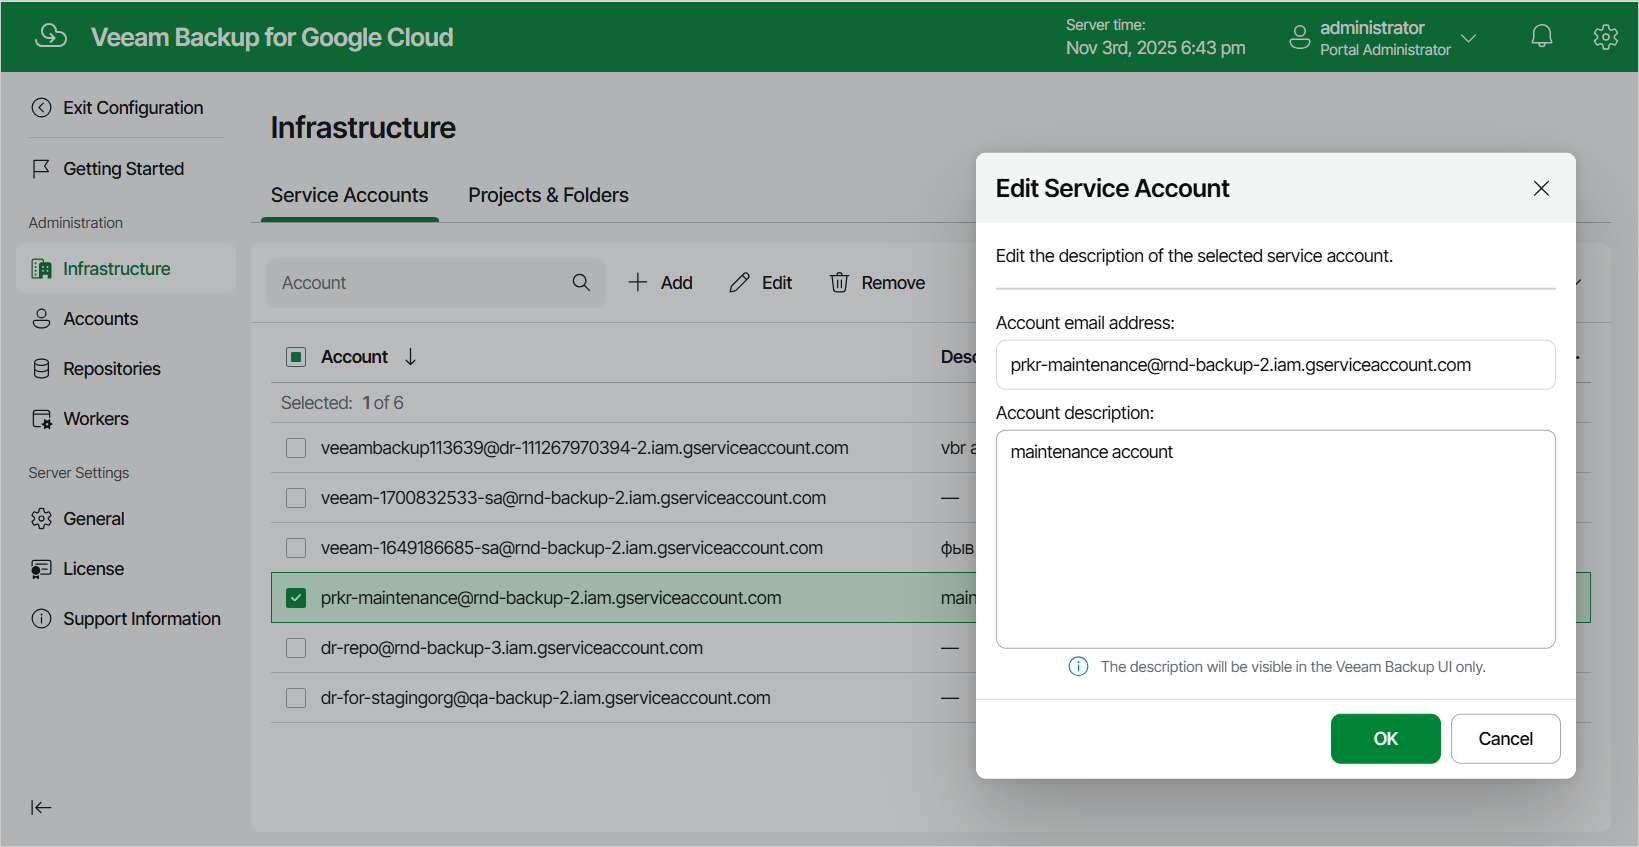The height and width of the screenshot is (847, 1639).
Task: Click the Remove button label
Action: pos(893,283)
